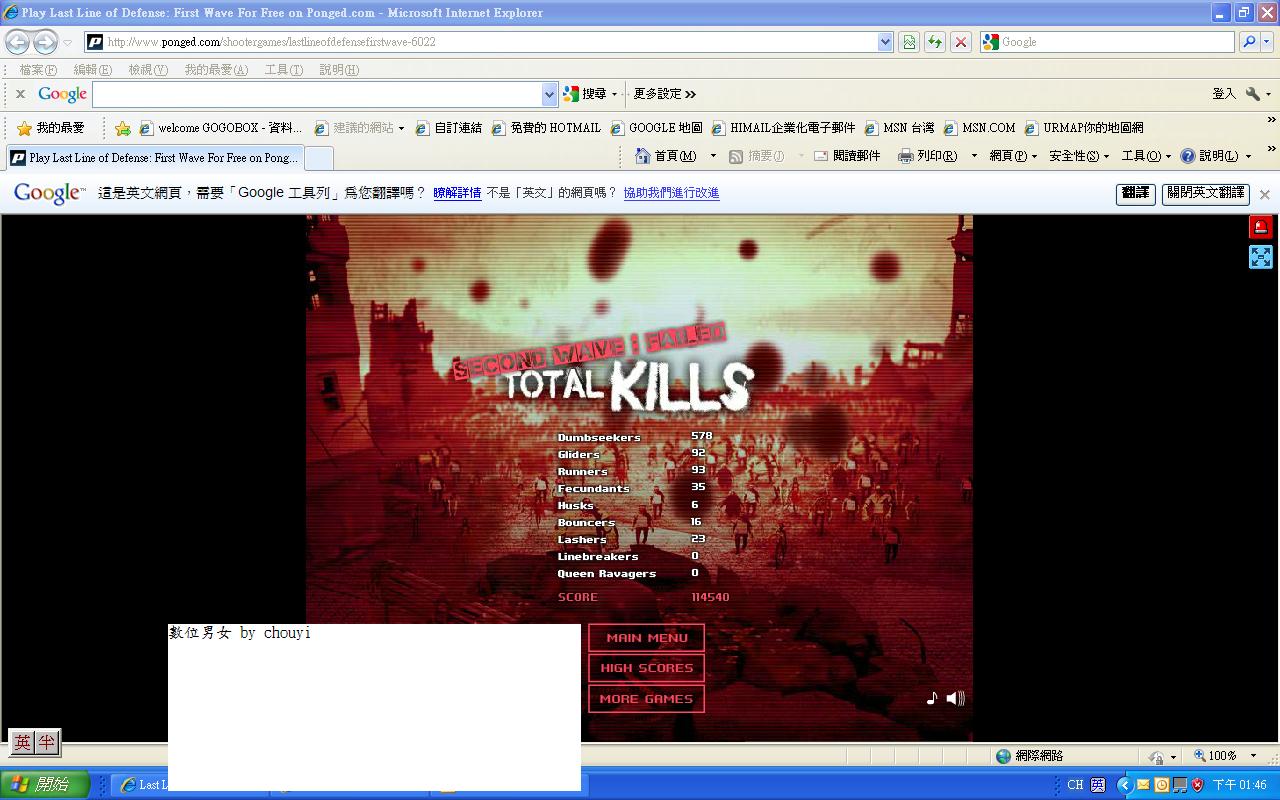
Task: Open the Home 首頁 icon
Action: pyautogui.click(x=643, y=156)
